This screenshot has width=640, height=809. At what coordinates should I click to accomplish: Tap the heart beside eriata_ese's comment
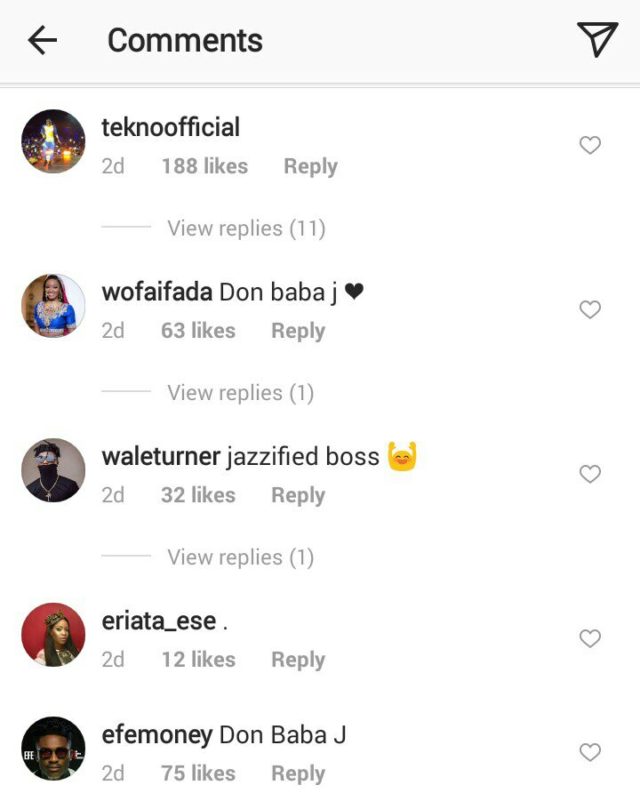[x=590, y=638]
